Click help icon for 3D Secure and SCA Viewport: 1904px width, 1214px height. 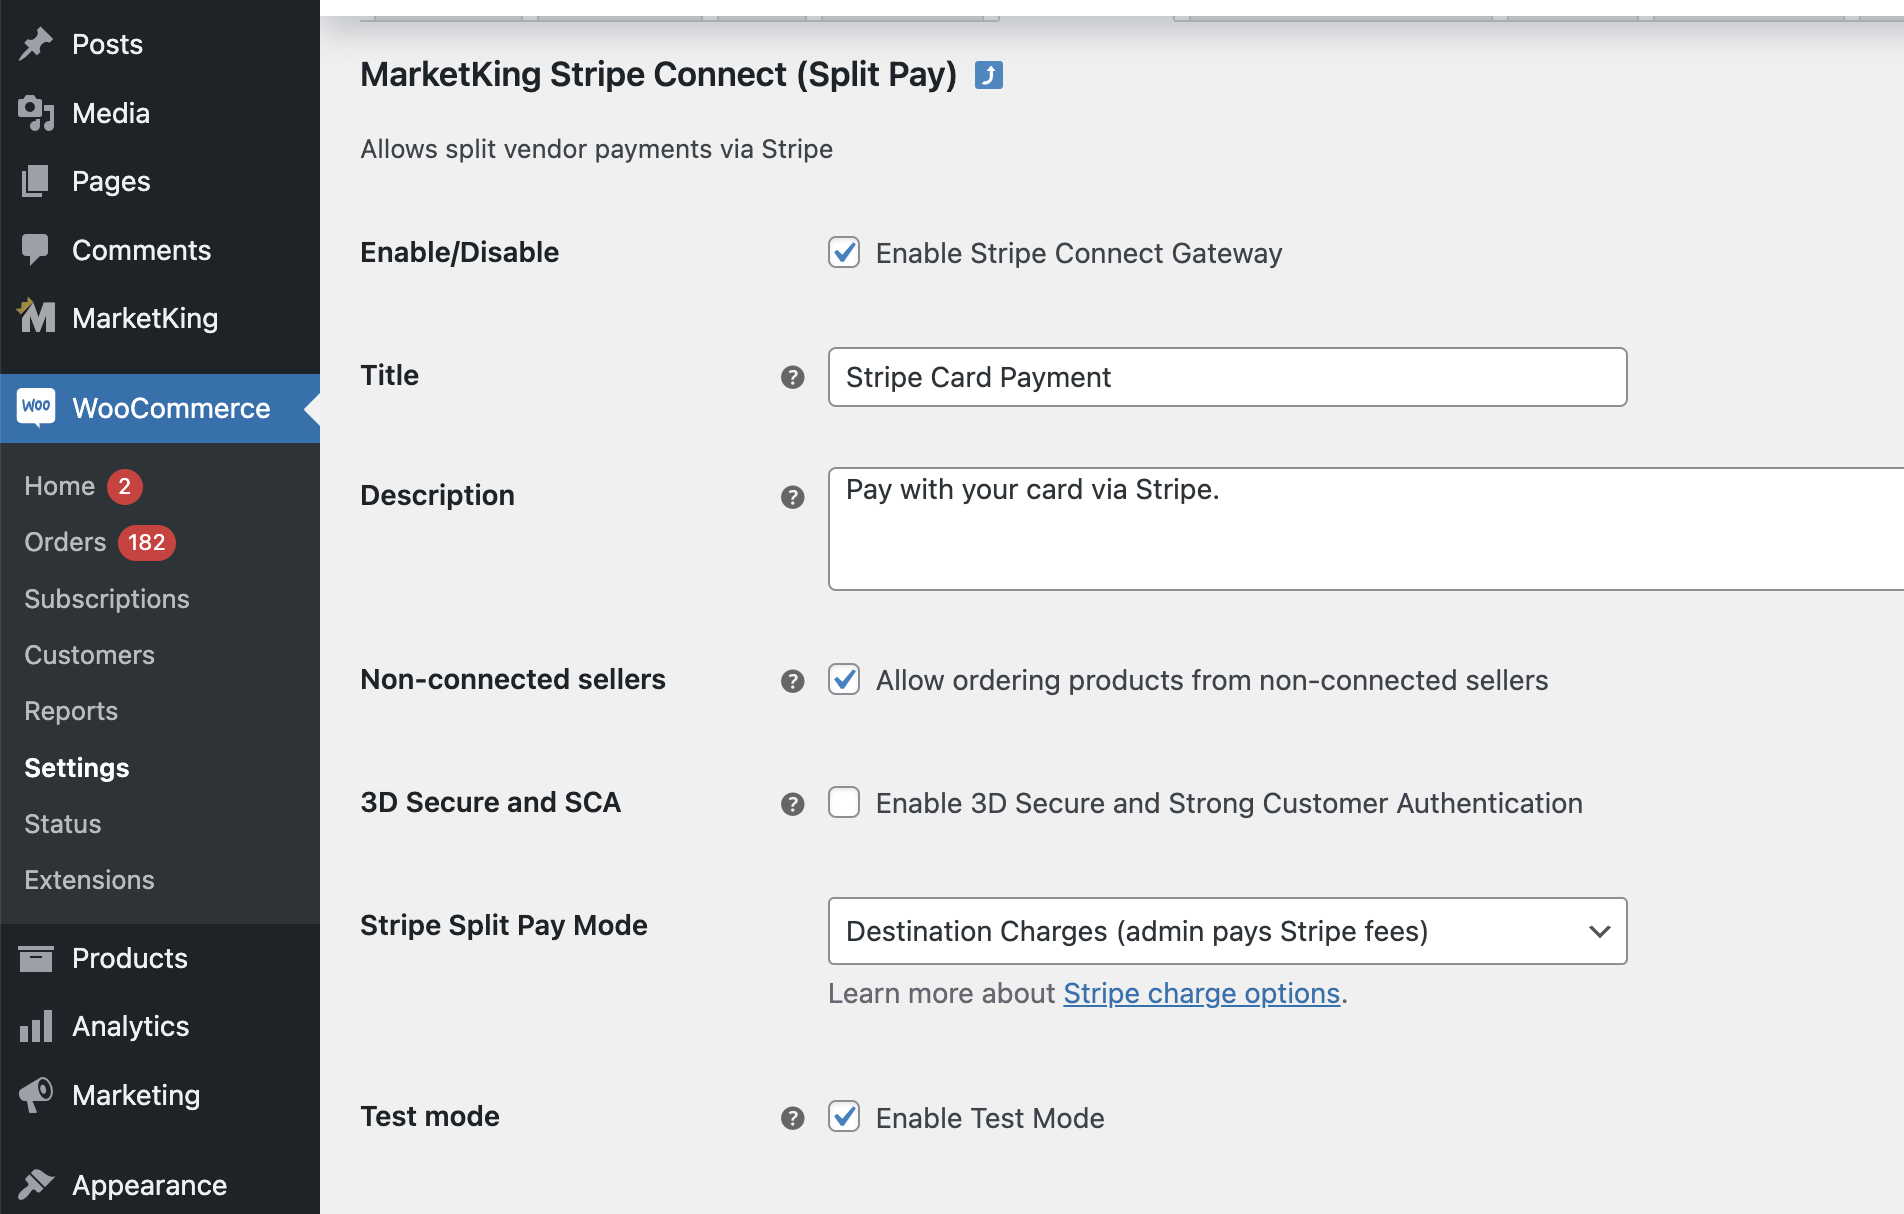coord(793,804)
